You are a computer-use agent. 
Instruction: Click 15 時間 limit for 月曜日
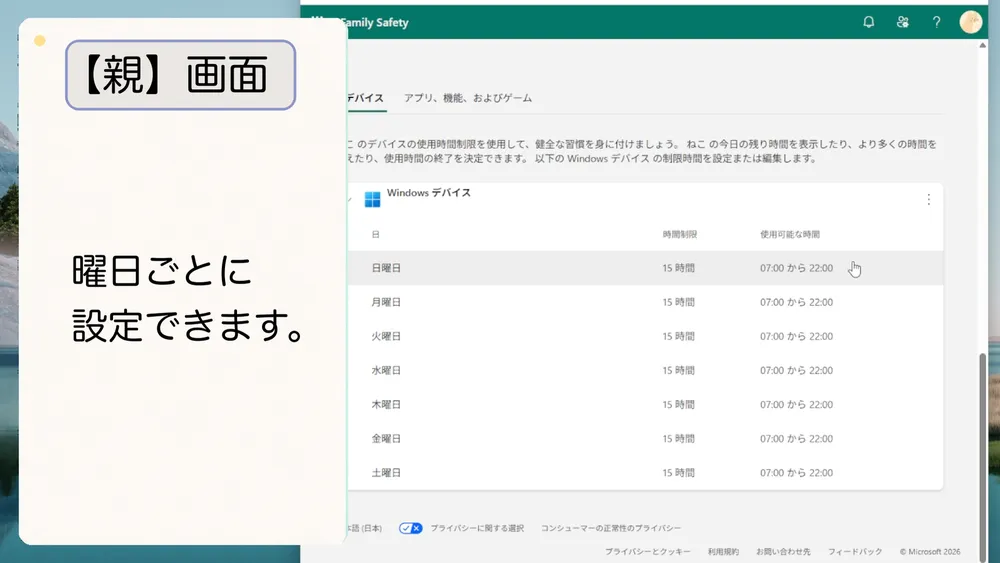tap(678, 302)
